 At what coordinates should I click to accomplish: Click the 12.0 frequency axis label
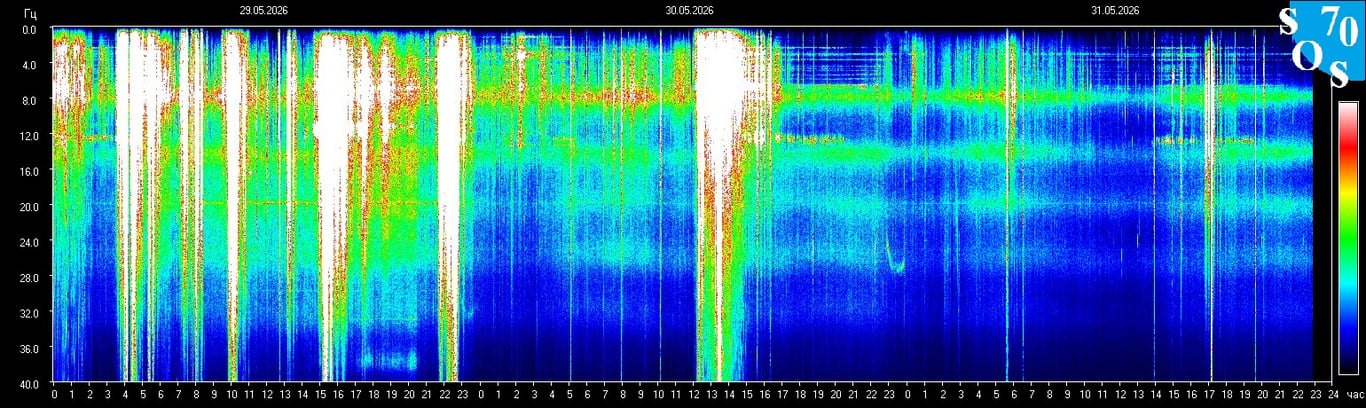click(29, 135)
